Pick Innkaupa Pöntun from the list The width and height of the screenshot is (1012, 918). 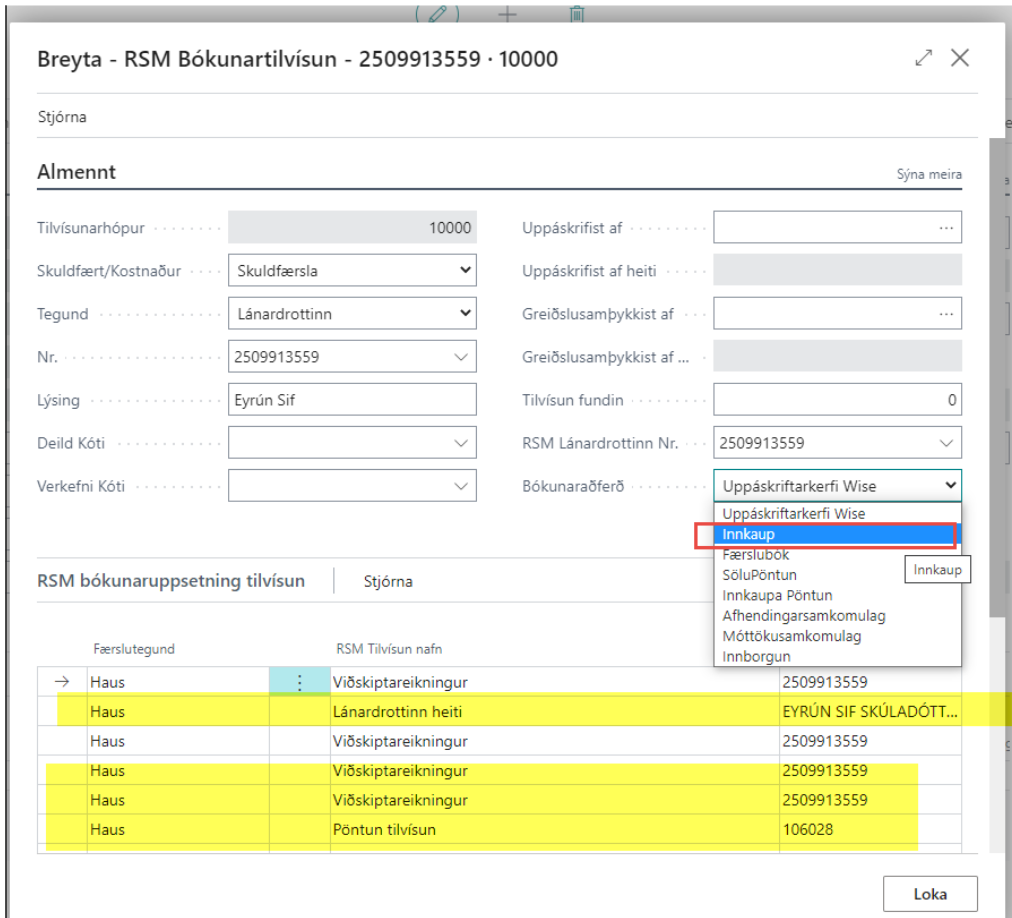(777, 595)
